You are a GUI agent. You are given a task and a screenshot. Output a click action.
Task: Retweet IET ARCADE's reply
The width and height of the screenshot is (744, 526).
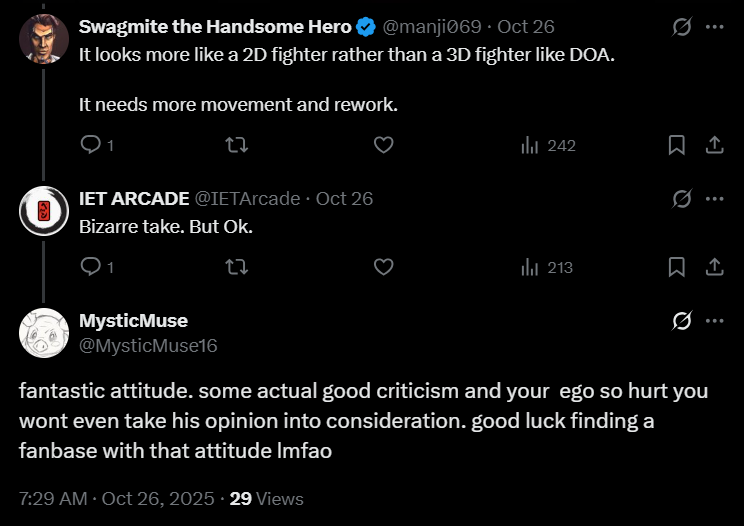tap(237, 267)
